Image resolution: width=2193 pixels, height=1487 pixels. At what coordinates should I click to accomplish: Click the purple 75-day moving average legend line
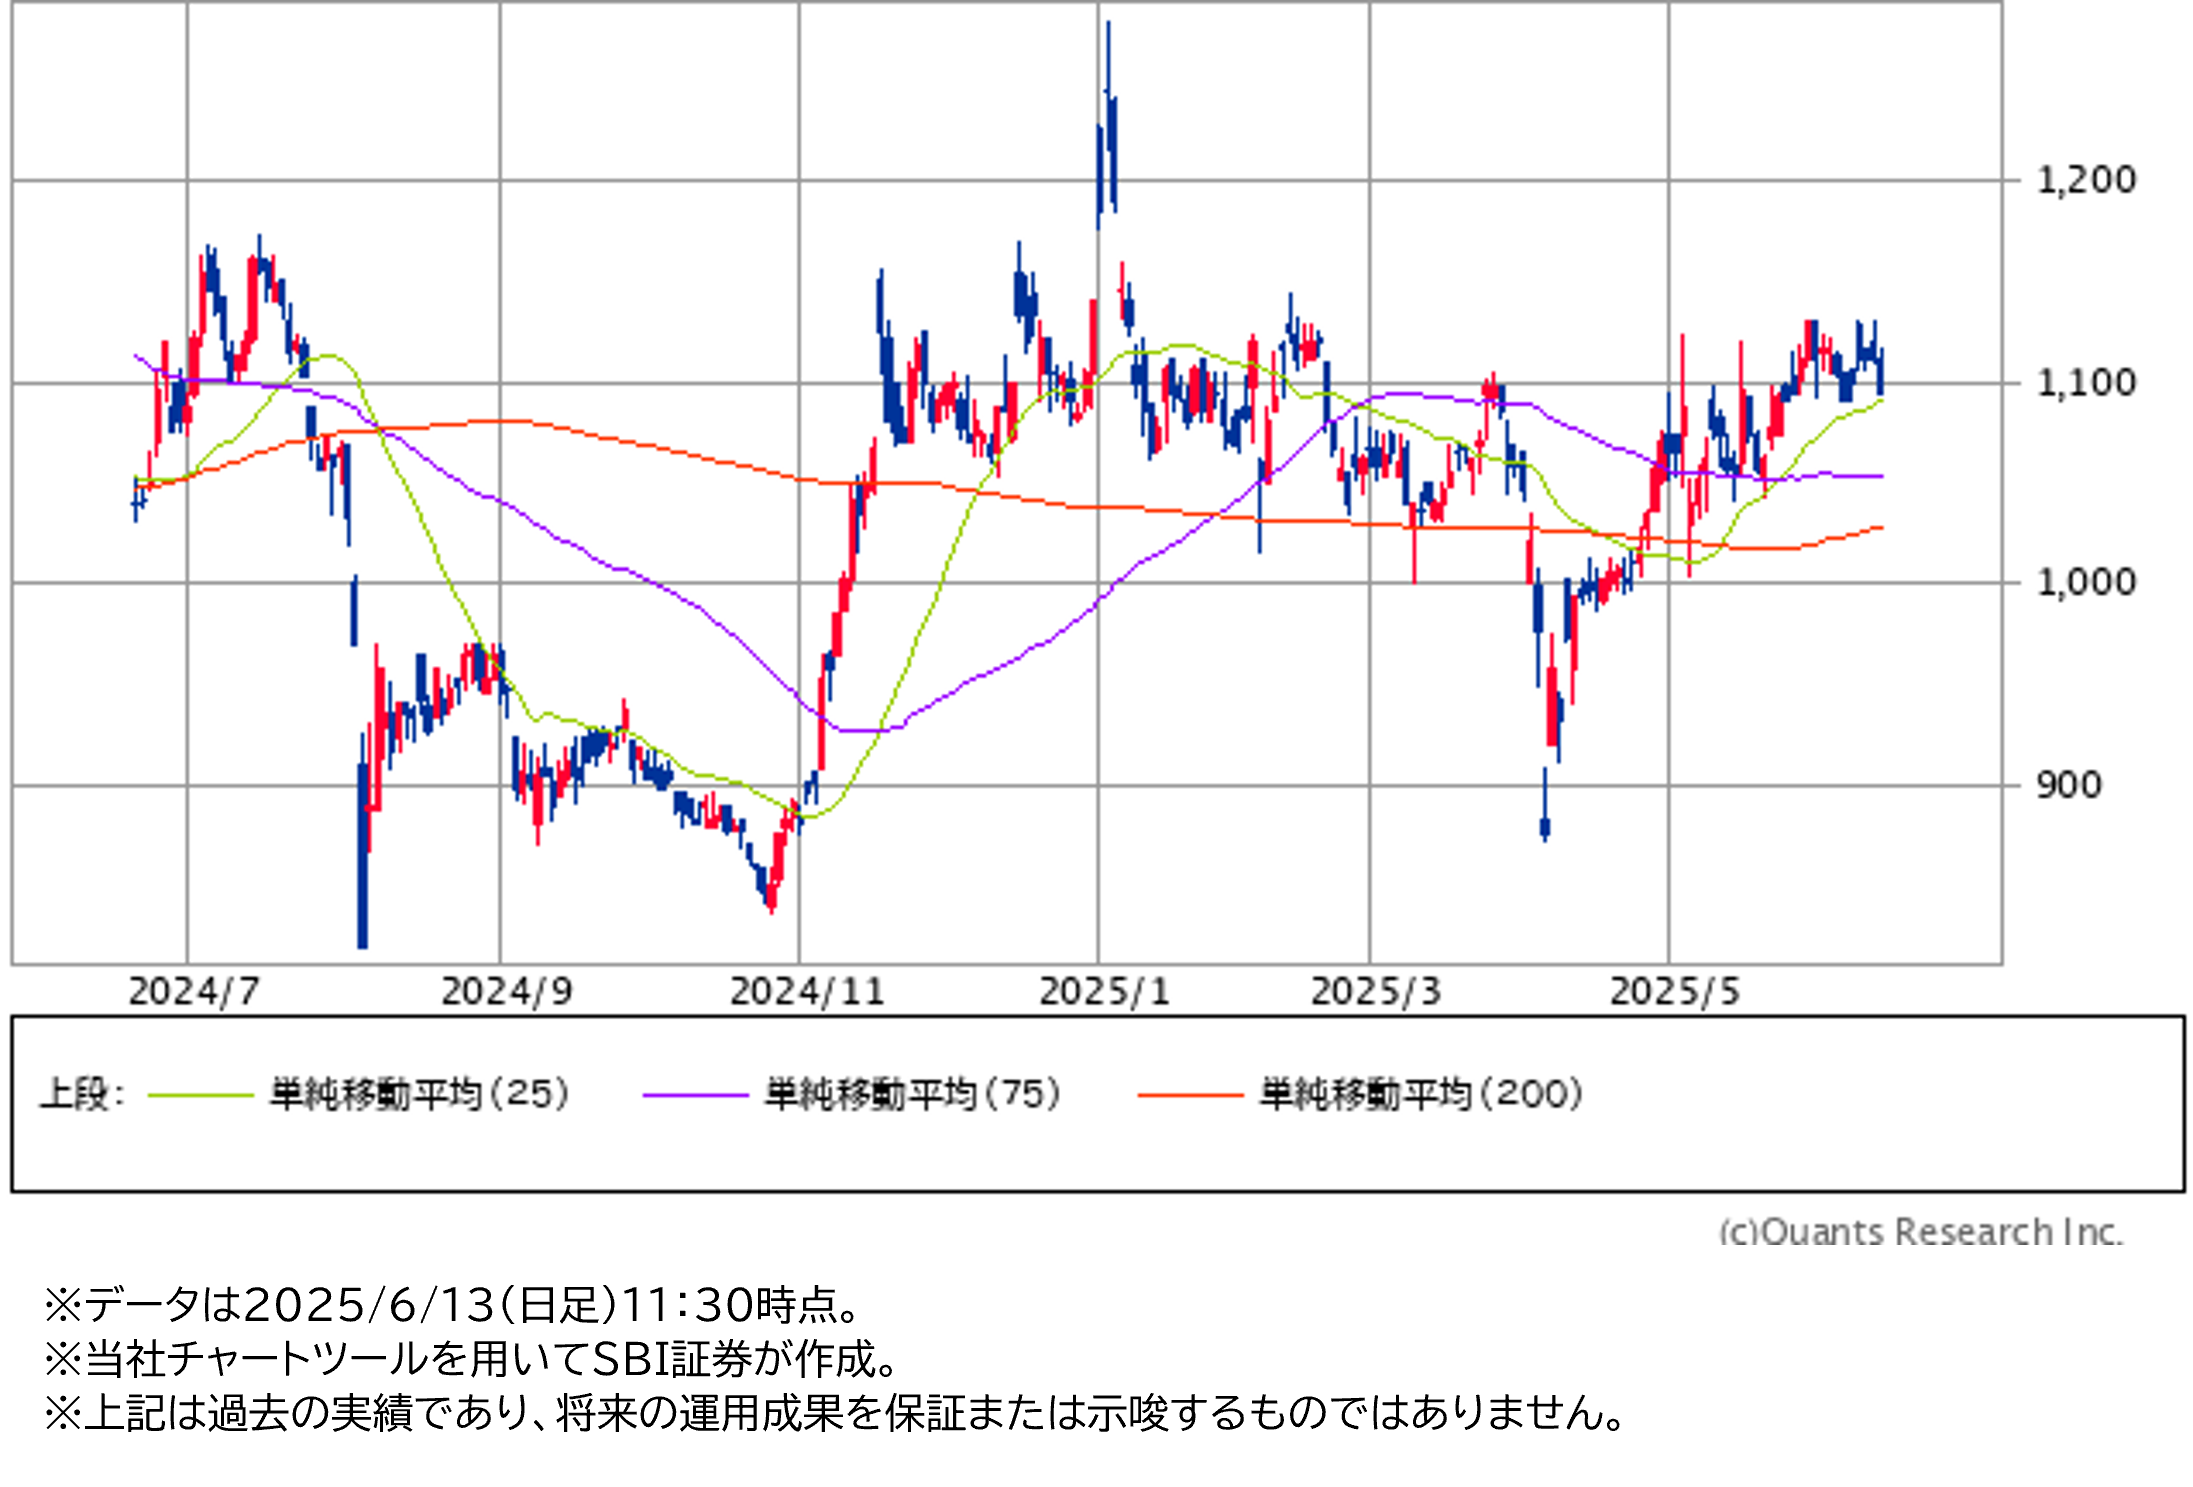pyautogui.click(x=695, y=1095)
